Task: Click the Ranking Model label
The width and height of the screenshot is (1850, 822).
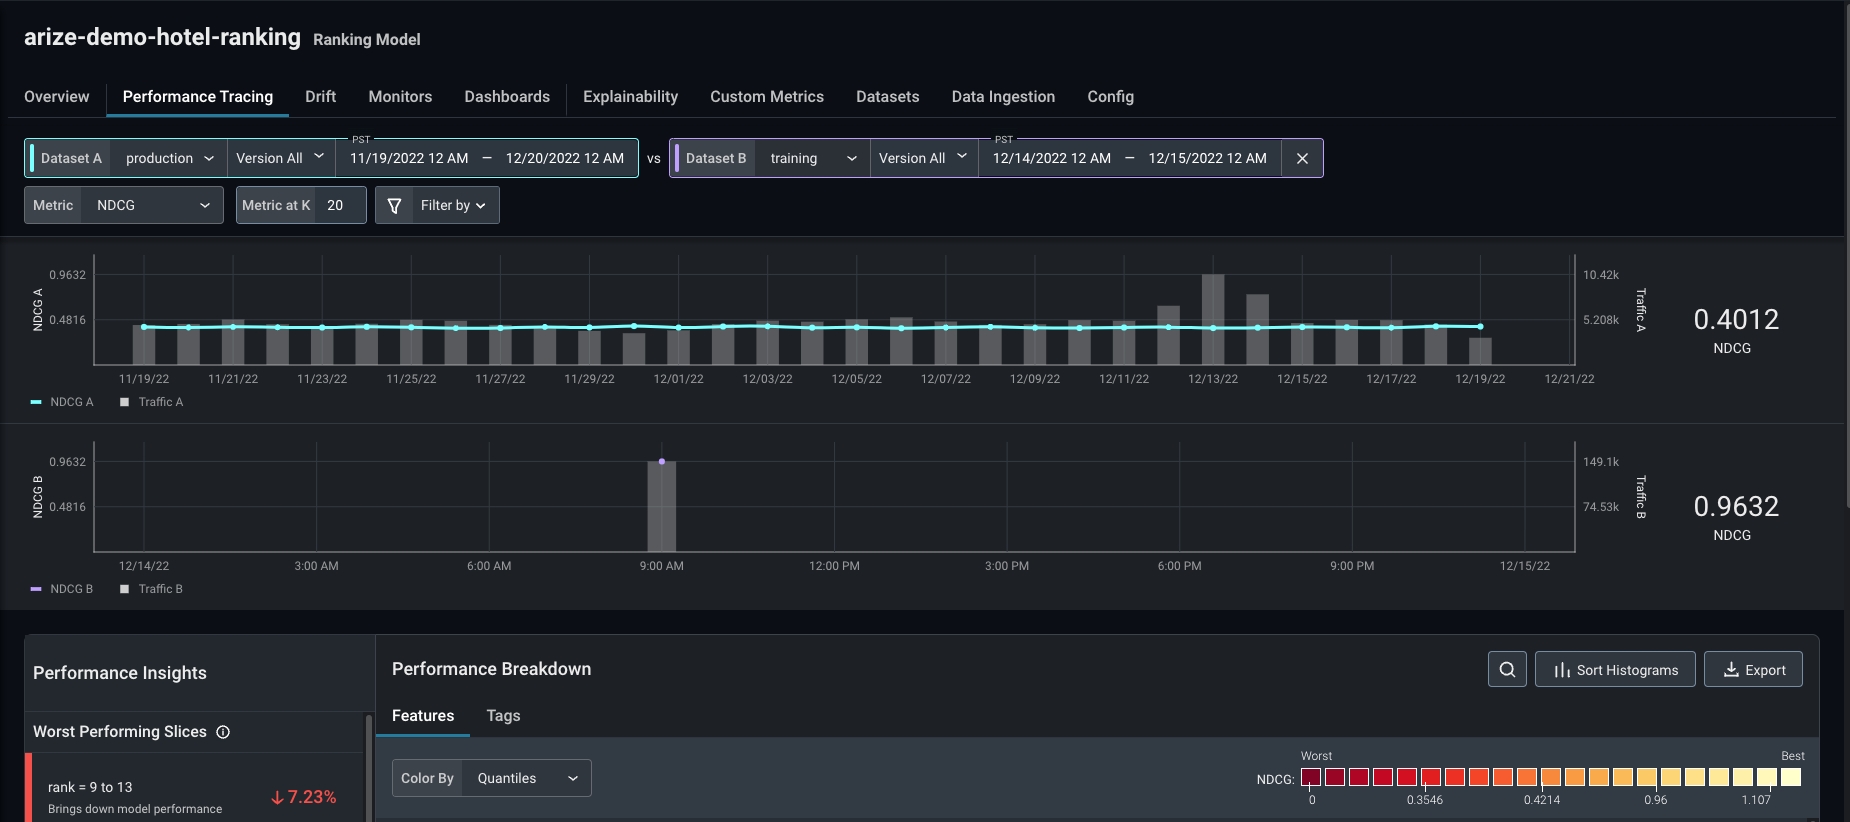Action: (367, 39)
